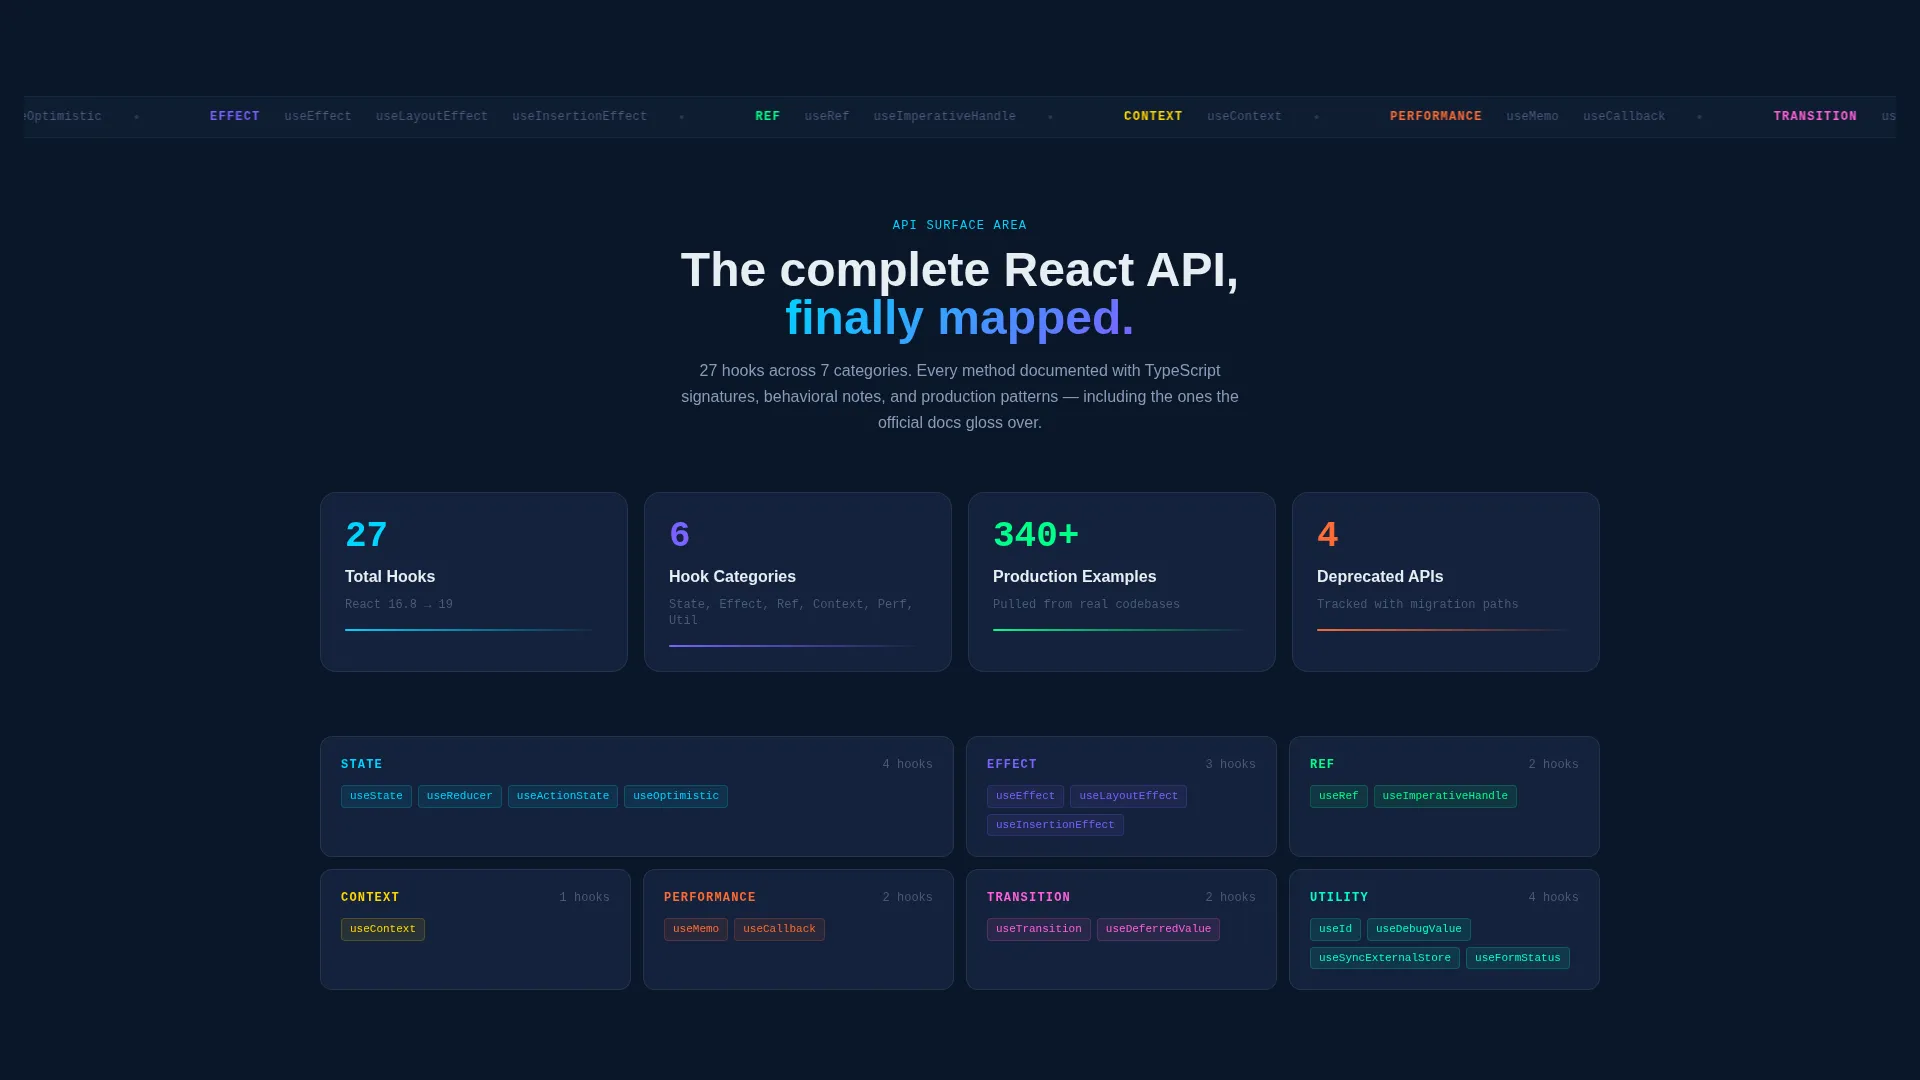Click useLayoutEffect tag in Effect card

pyautogui.click(x=1128, y=796)
